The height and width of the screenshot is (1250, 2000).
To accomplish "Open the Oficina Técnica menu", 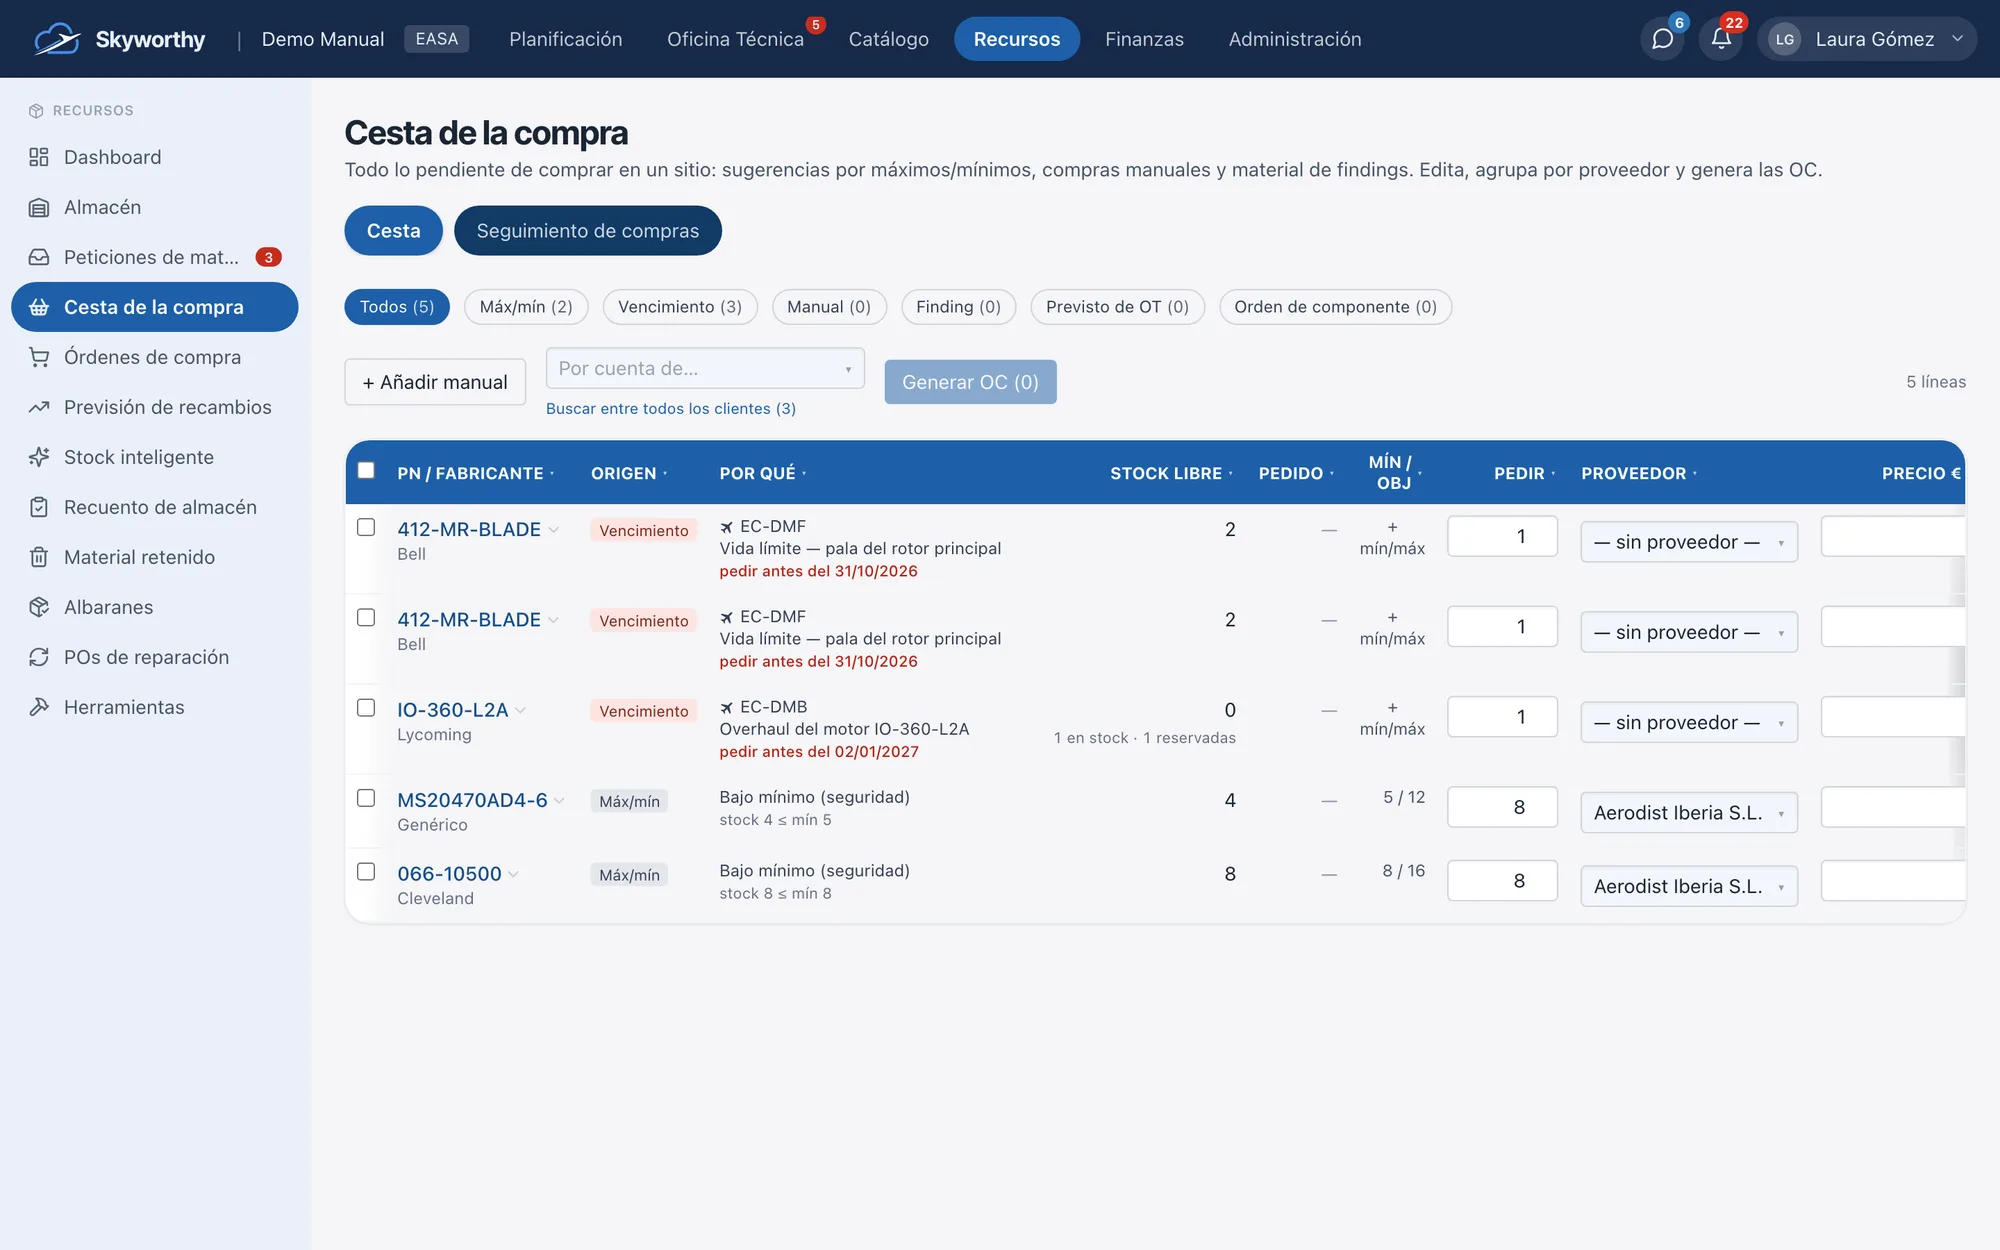I will pyautogui.click(x=735, y=39).
